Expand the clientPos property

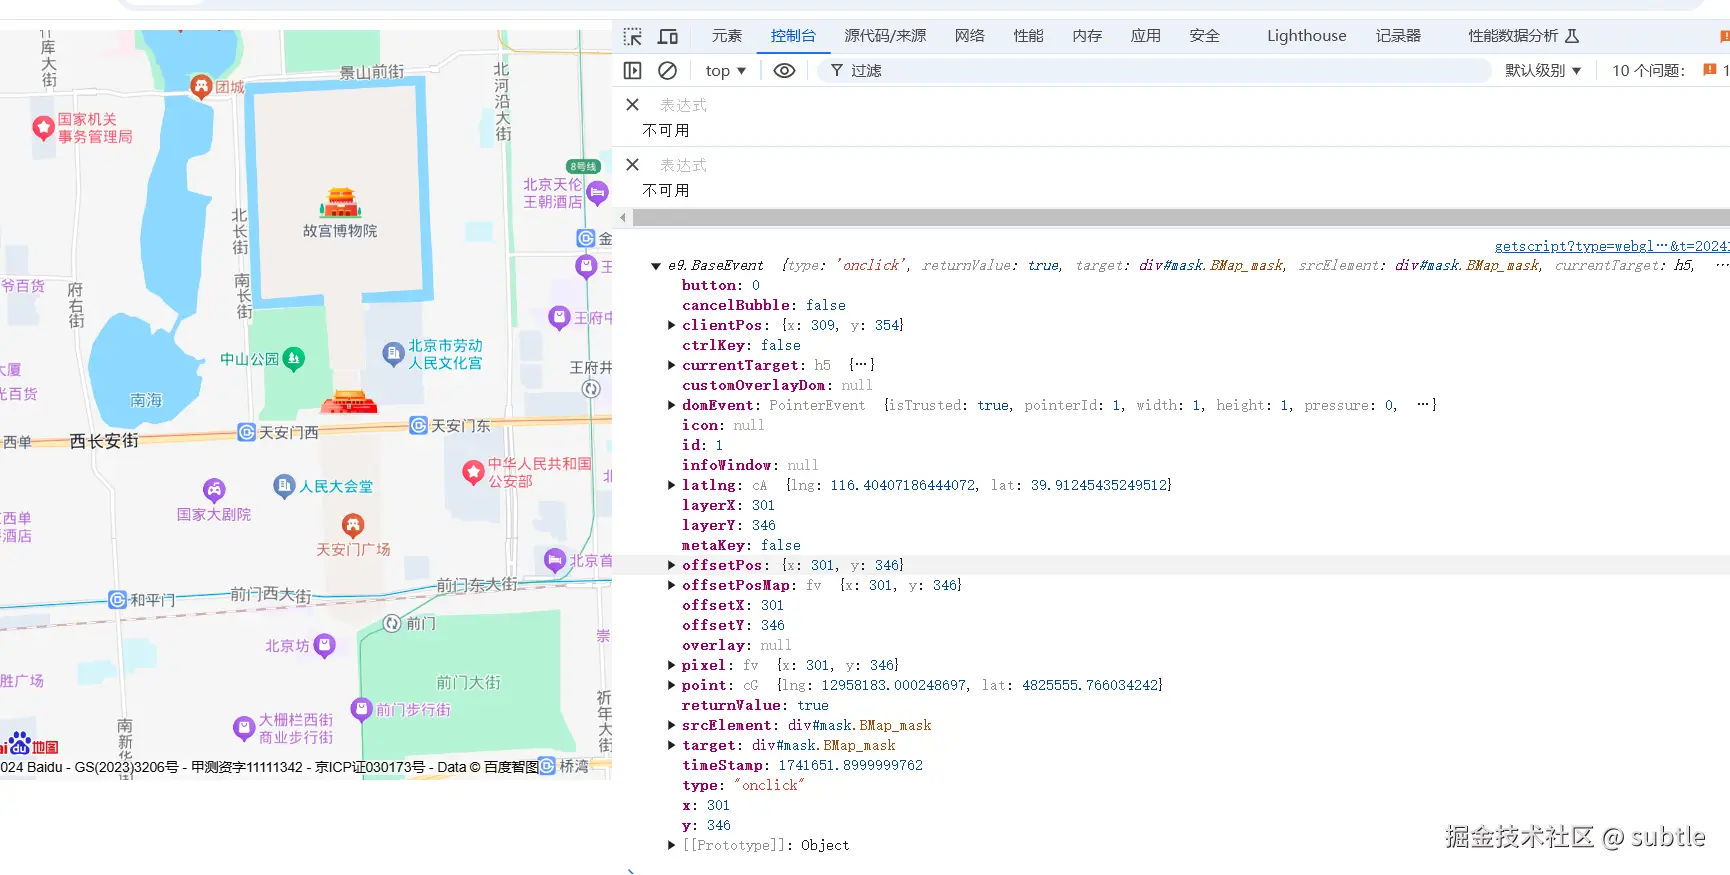(x=672, y=325)
